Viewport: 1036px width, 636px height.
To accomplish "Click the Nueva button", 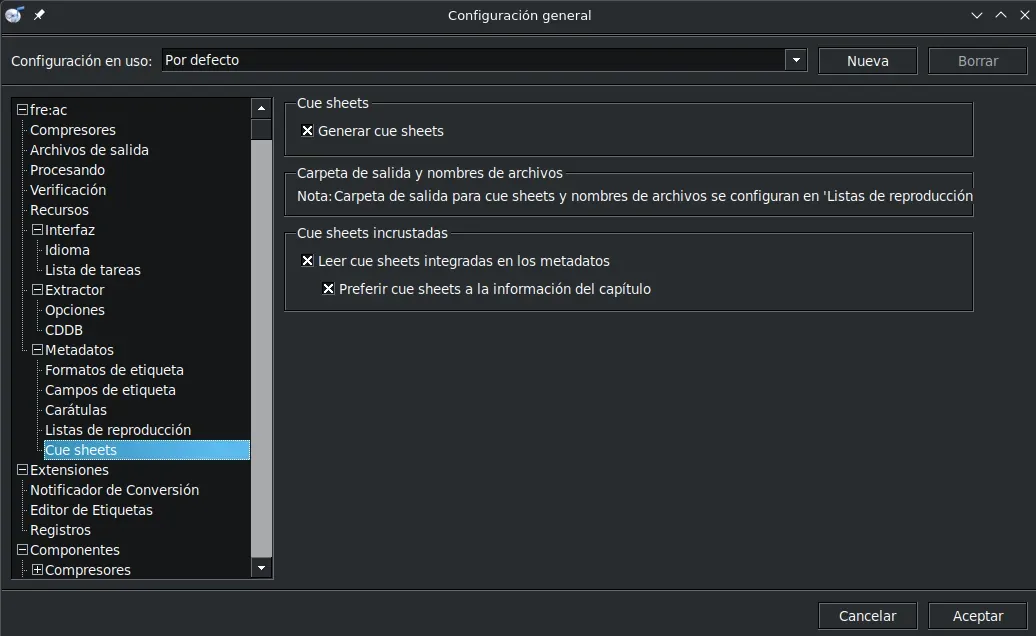I will click(x=866, y=60).
